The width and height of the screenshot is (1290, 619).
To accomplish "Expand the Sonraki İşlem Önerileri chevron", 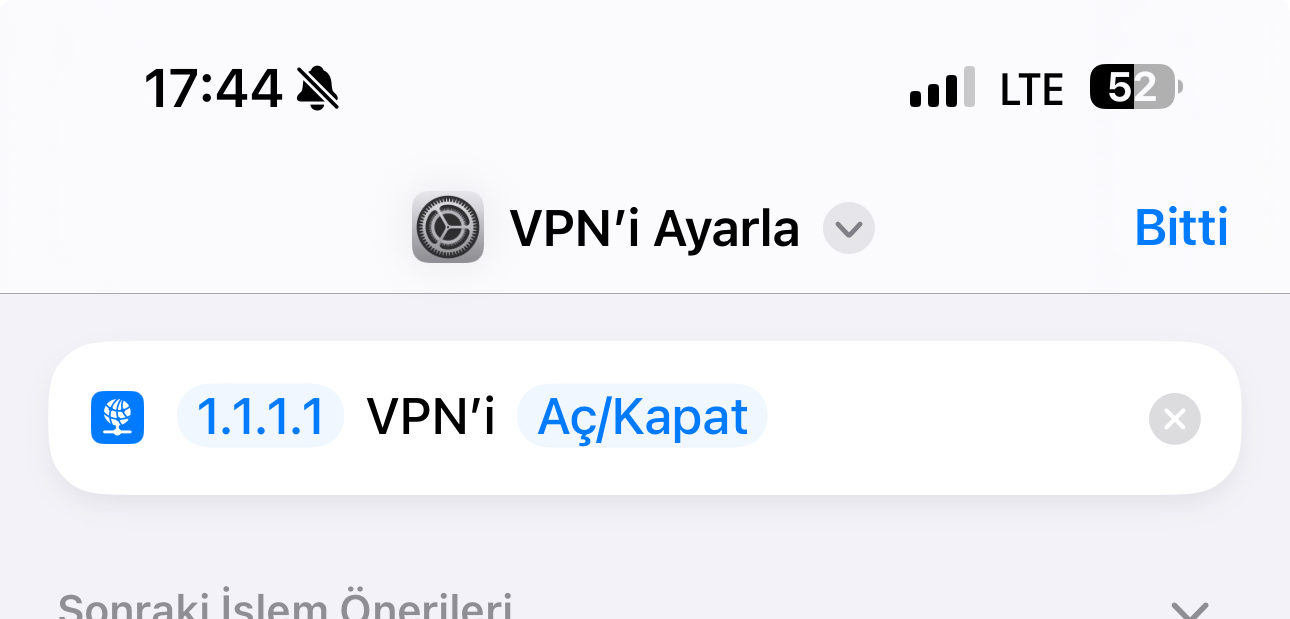I will (x=1190, y=609).
